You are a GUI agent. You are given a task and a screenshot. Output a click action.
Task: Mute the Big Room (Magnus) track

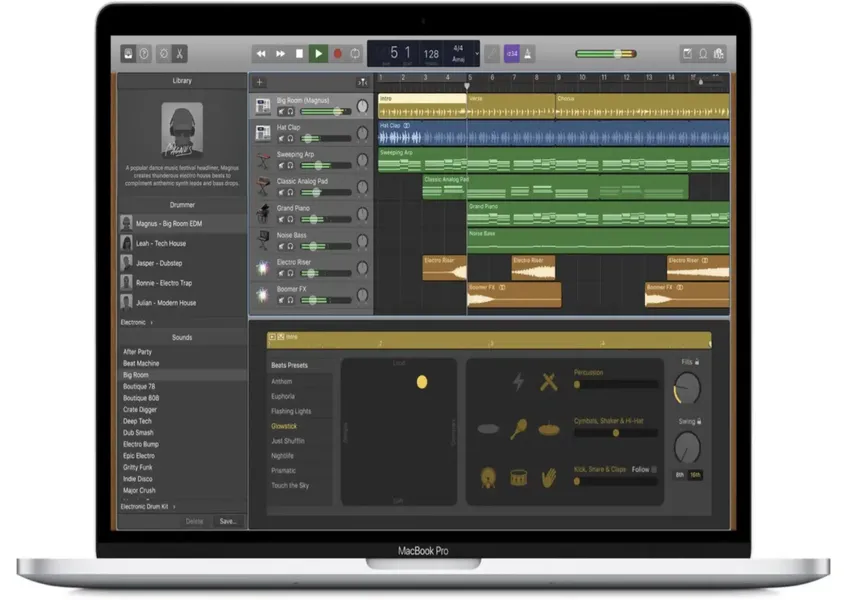pyautogui.click(x=281, y=112)
